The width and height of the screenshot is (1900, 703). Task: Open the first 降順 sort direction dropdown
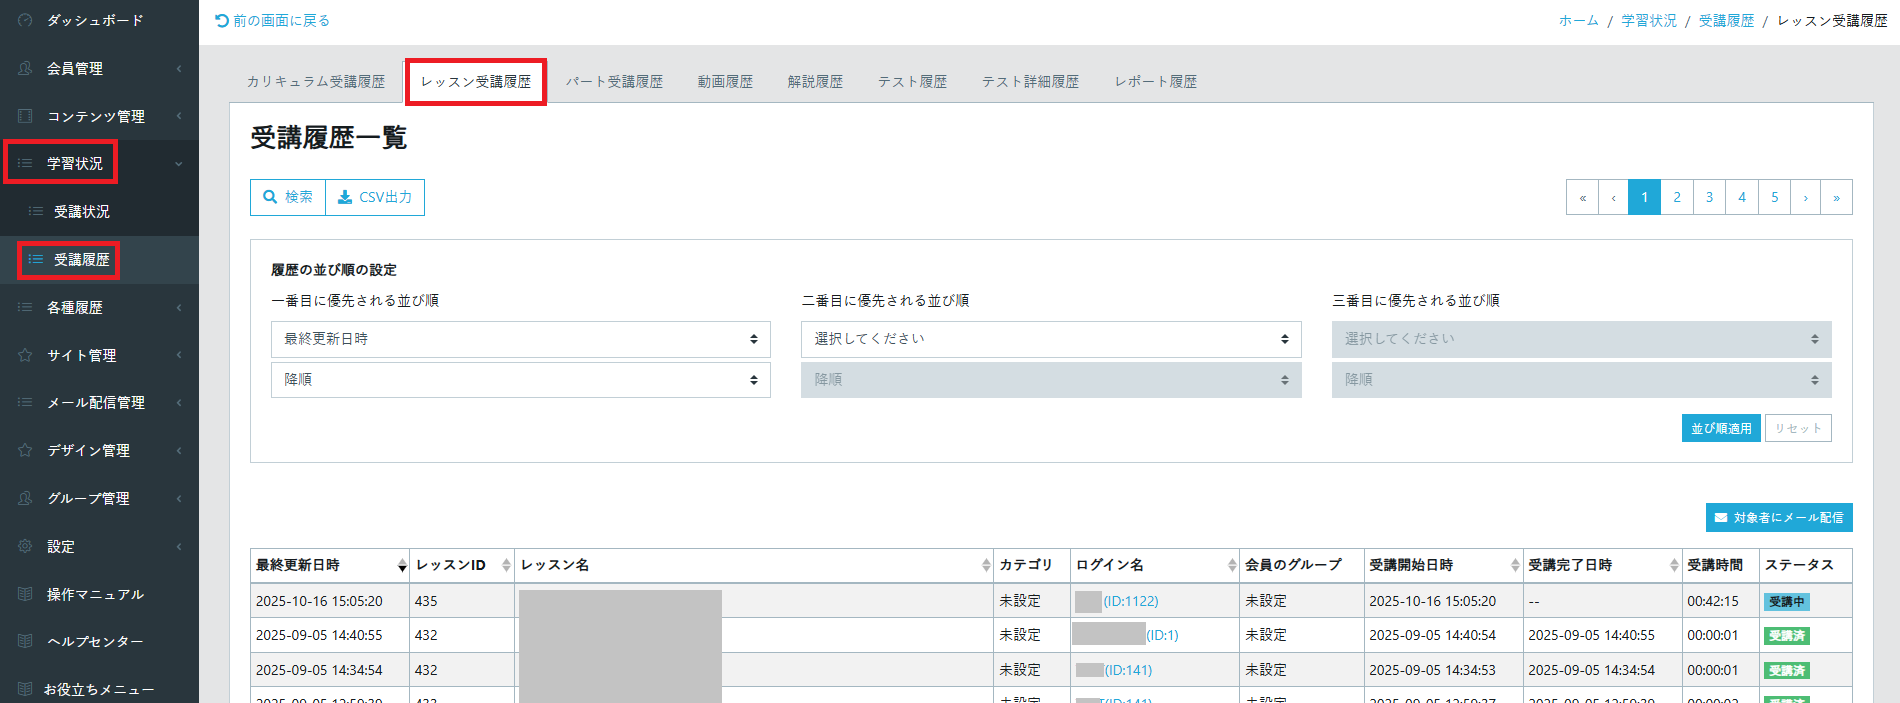tap(520, 380)
